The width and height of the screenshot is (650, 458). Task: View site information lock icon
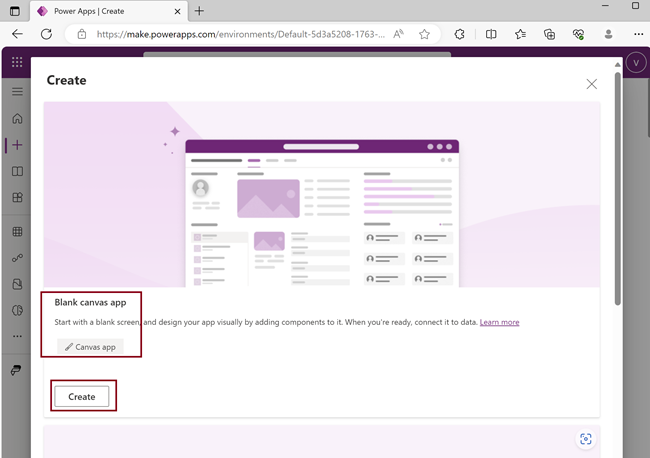click(x=82, y=34)
